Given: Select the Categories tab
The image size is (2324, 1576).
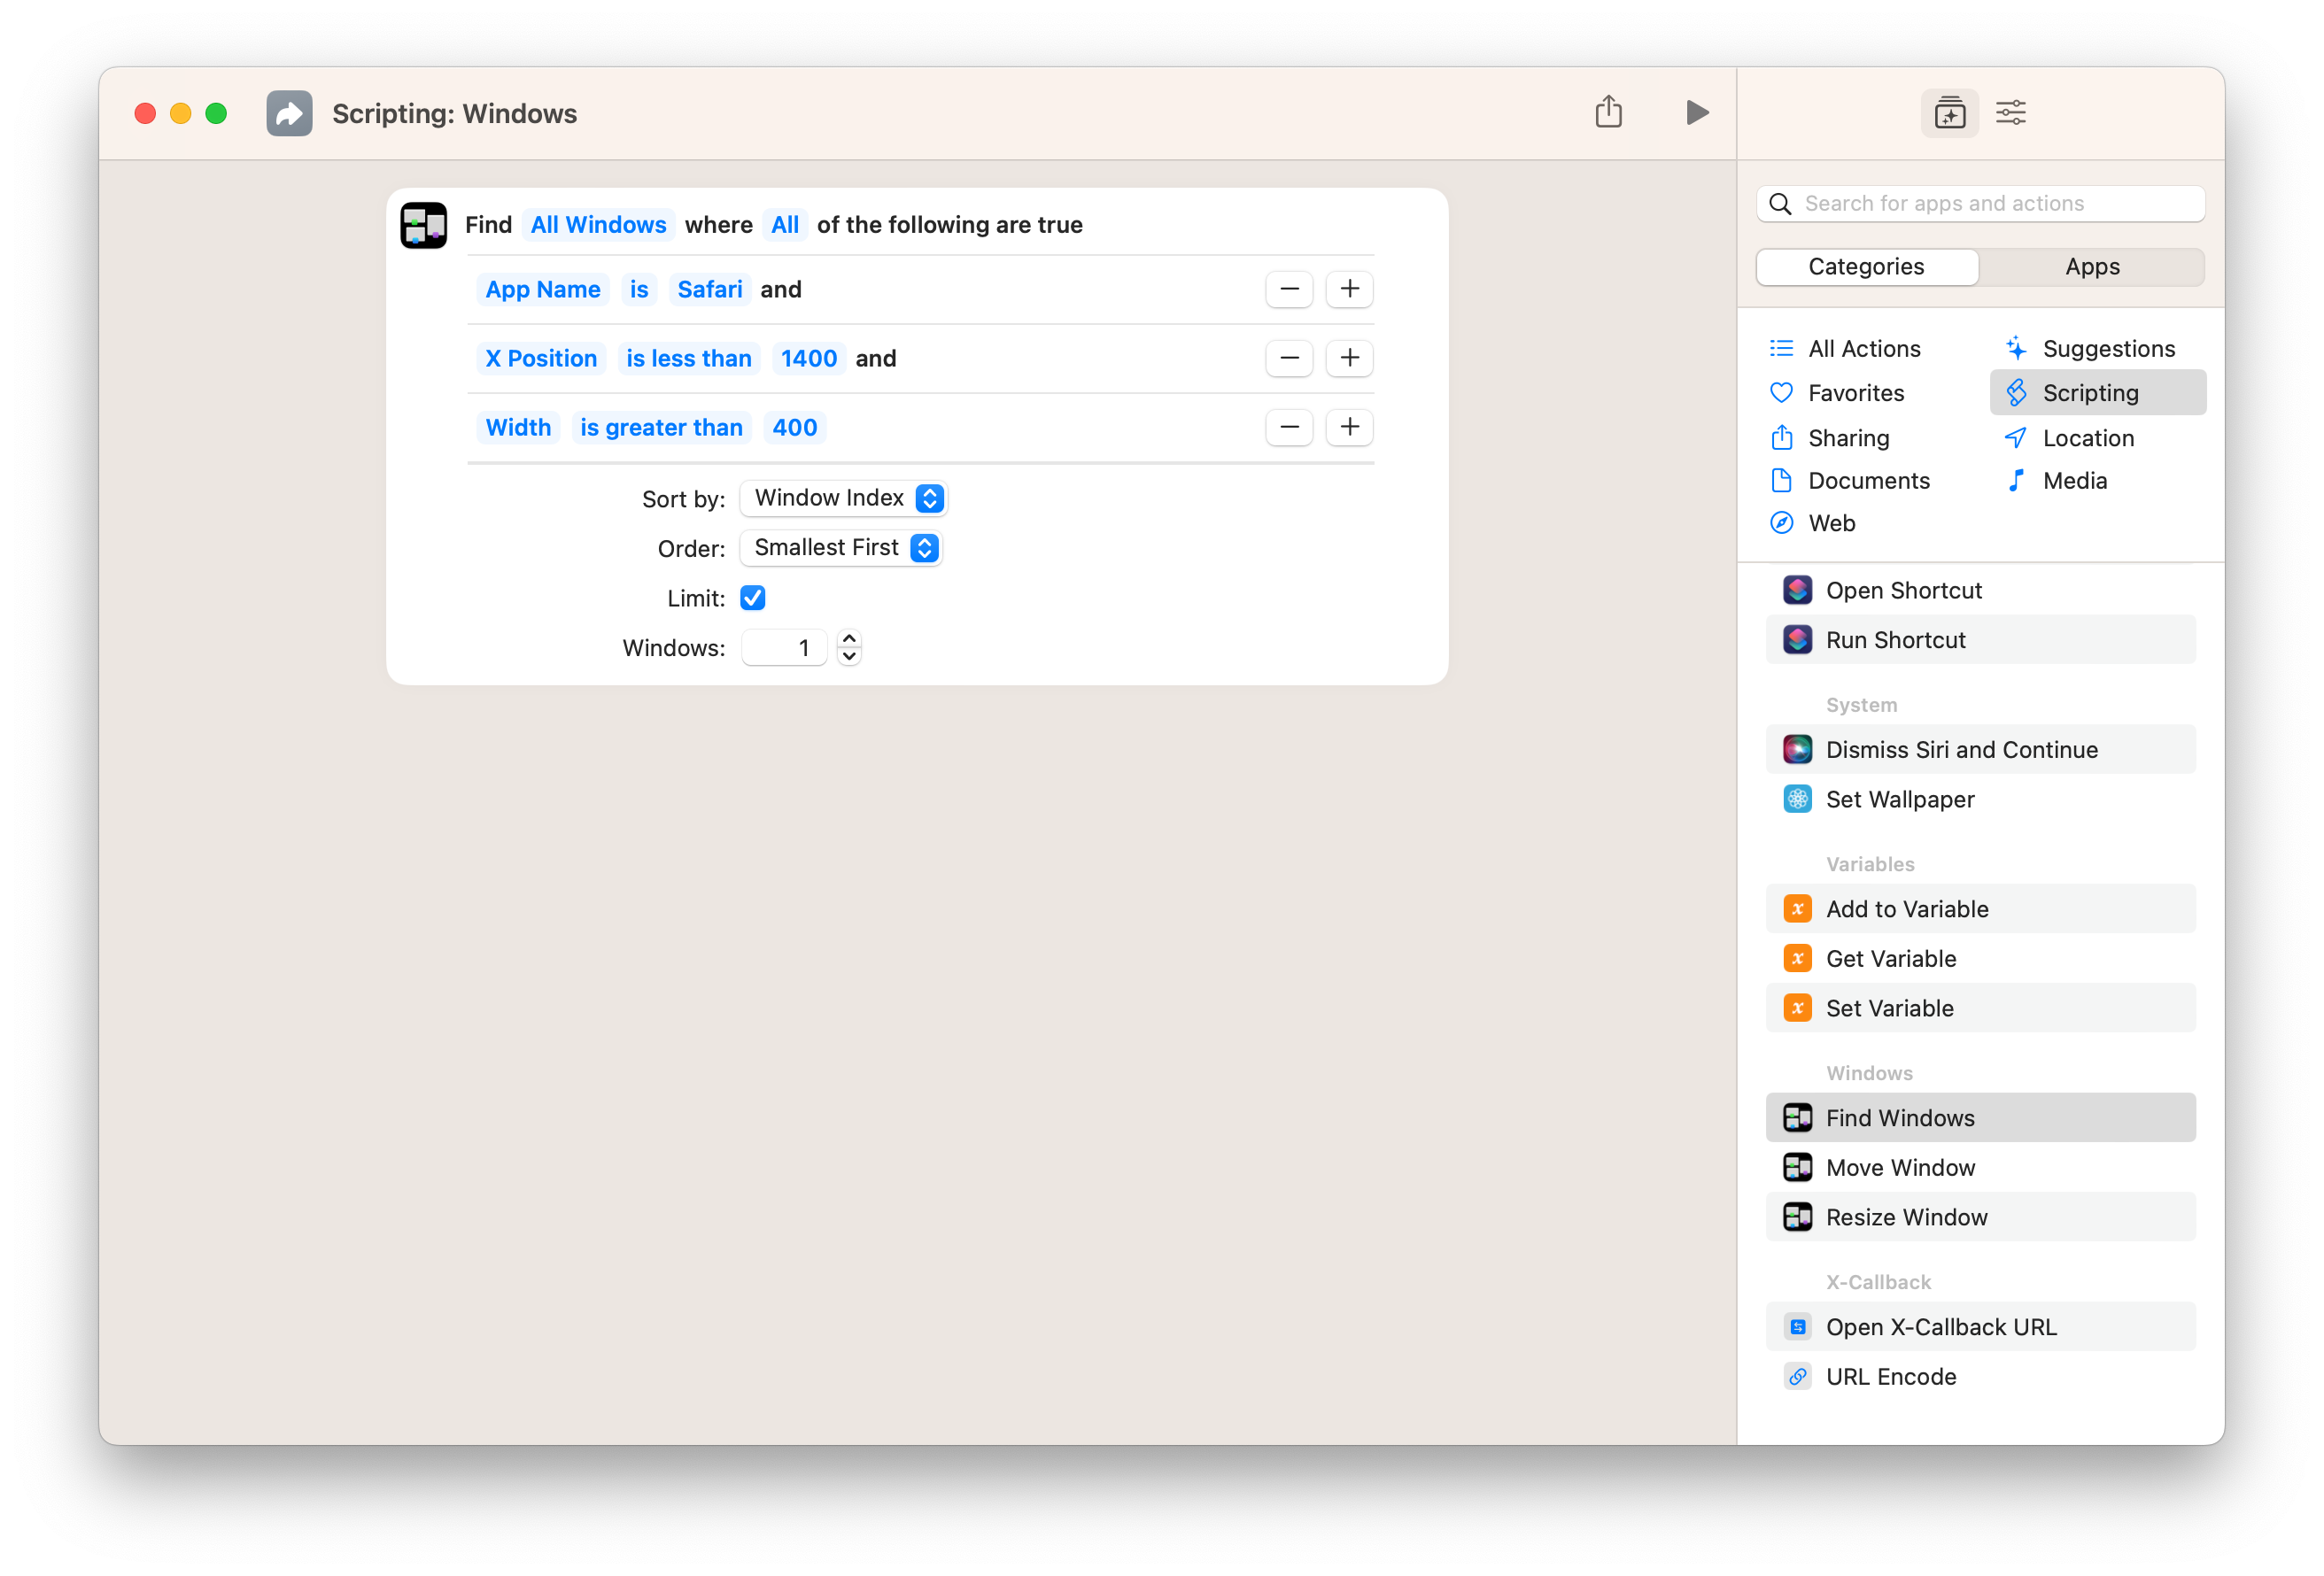Looking at the screenshot, I should pos(1867,266).
